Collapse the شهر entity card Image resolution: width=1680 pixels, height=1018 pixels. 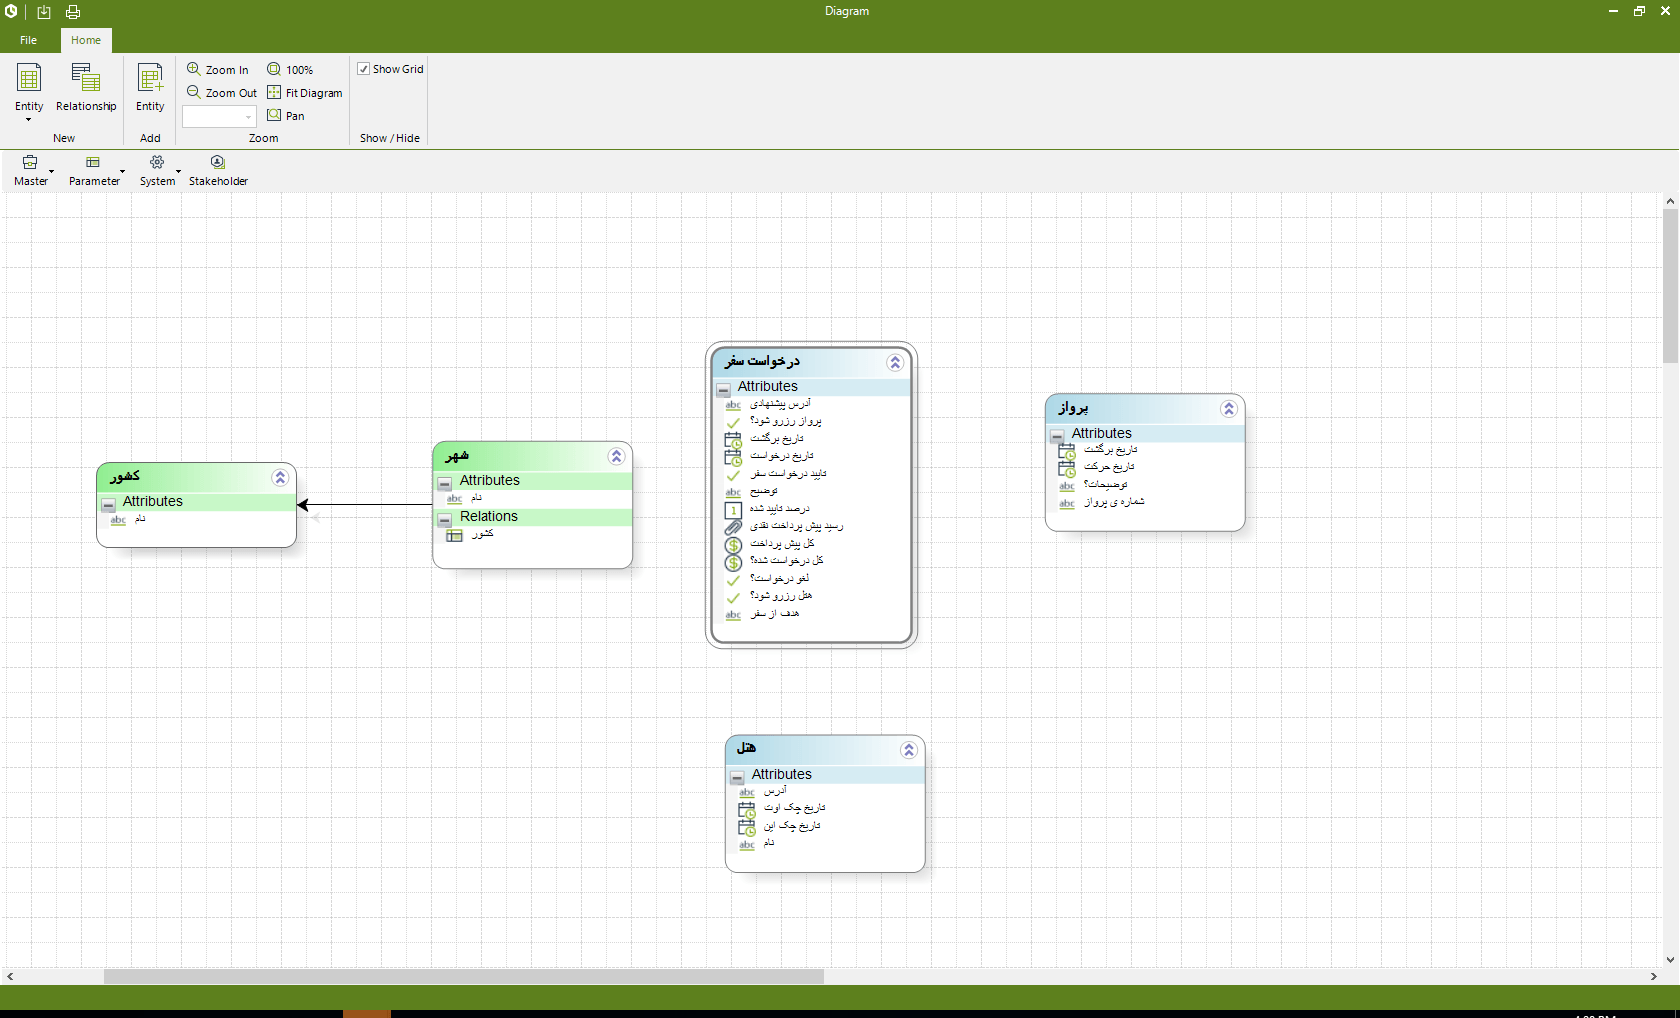click(616, 456)
